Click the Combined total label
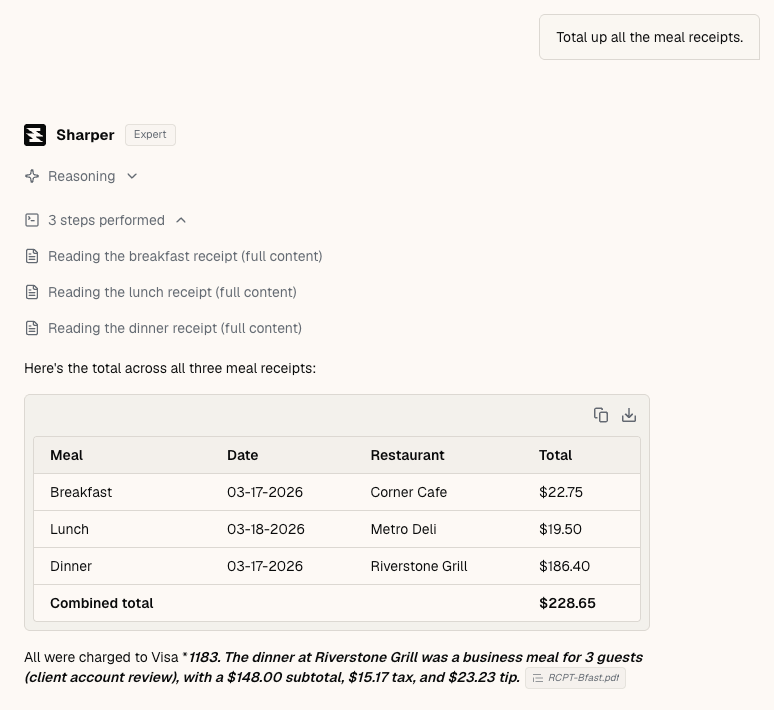 [x=102, y=603]
